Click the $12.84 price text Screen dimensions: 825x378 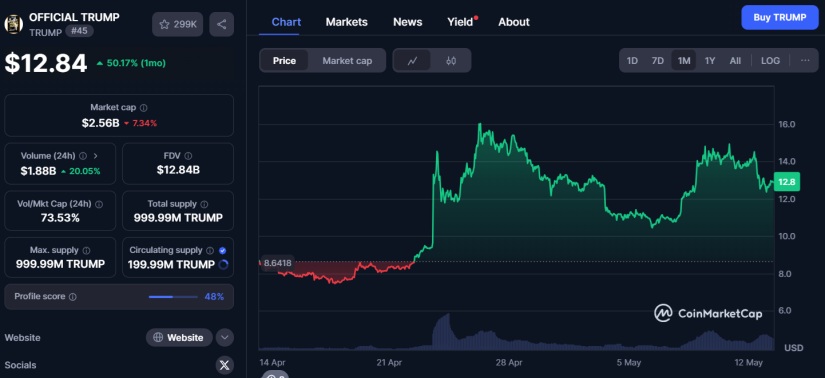pyautogui.click(x=46, y=63)
